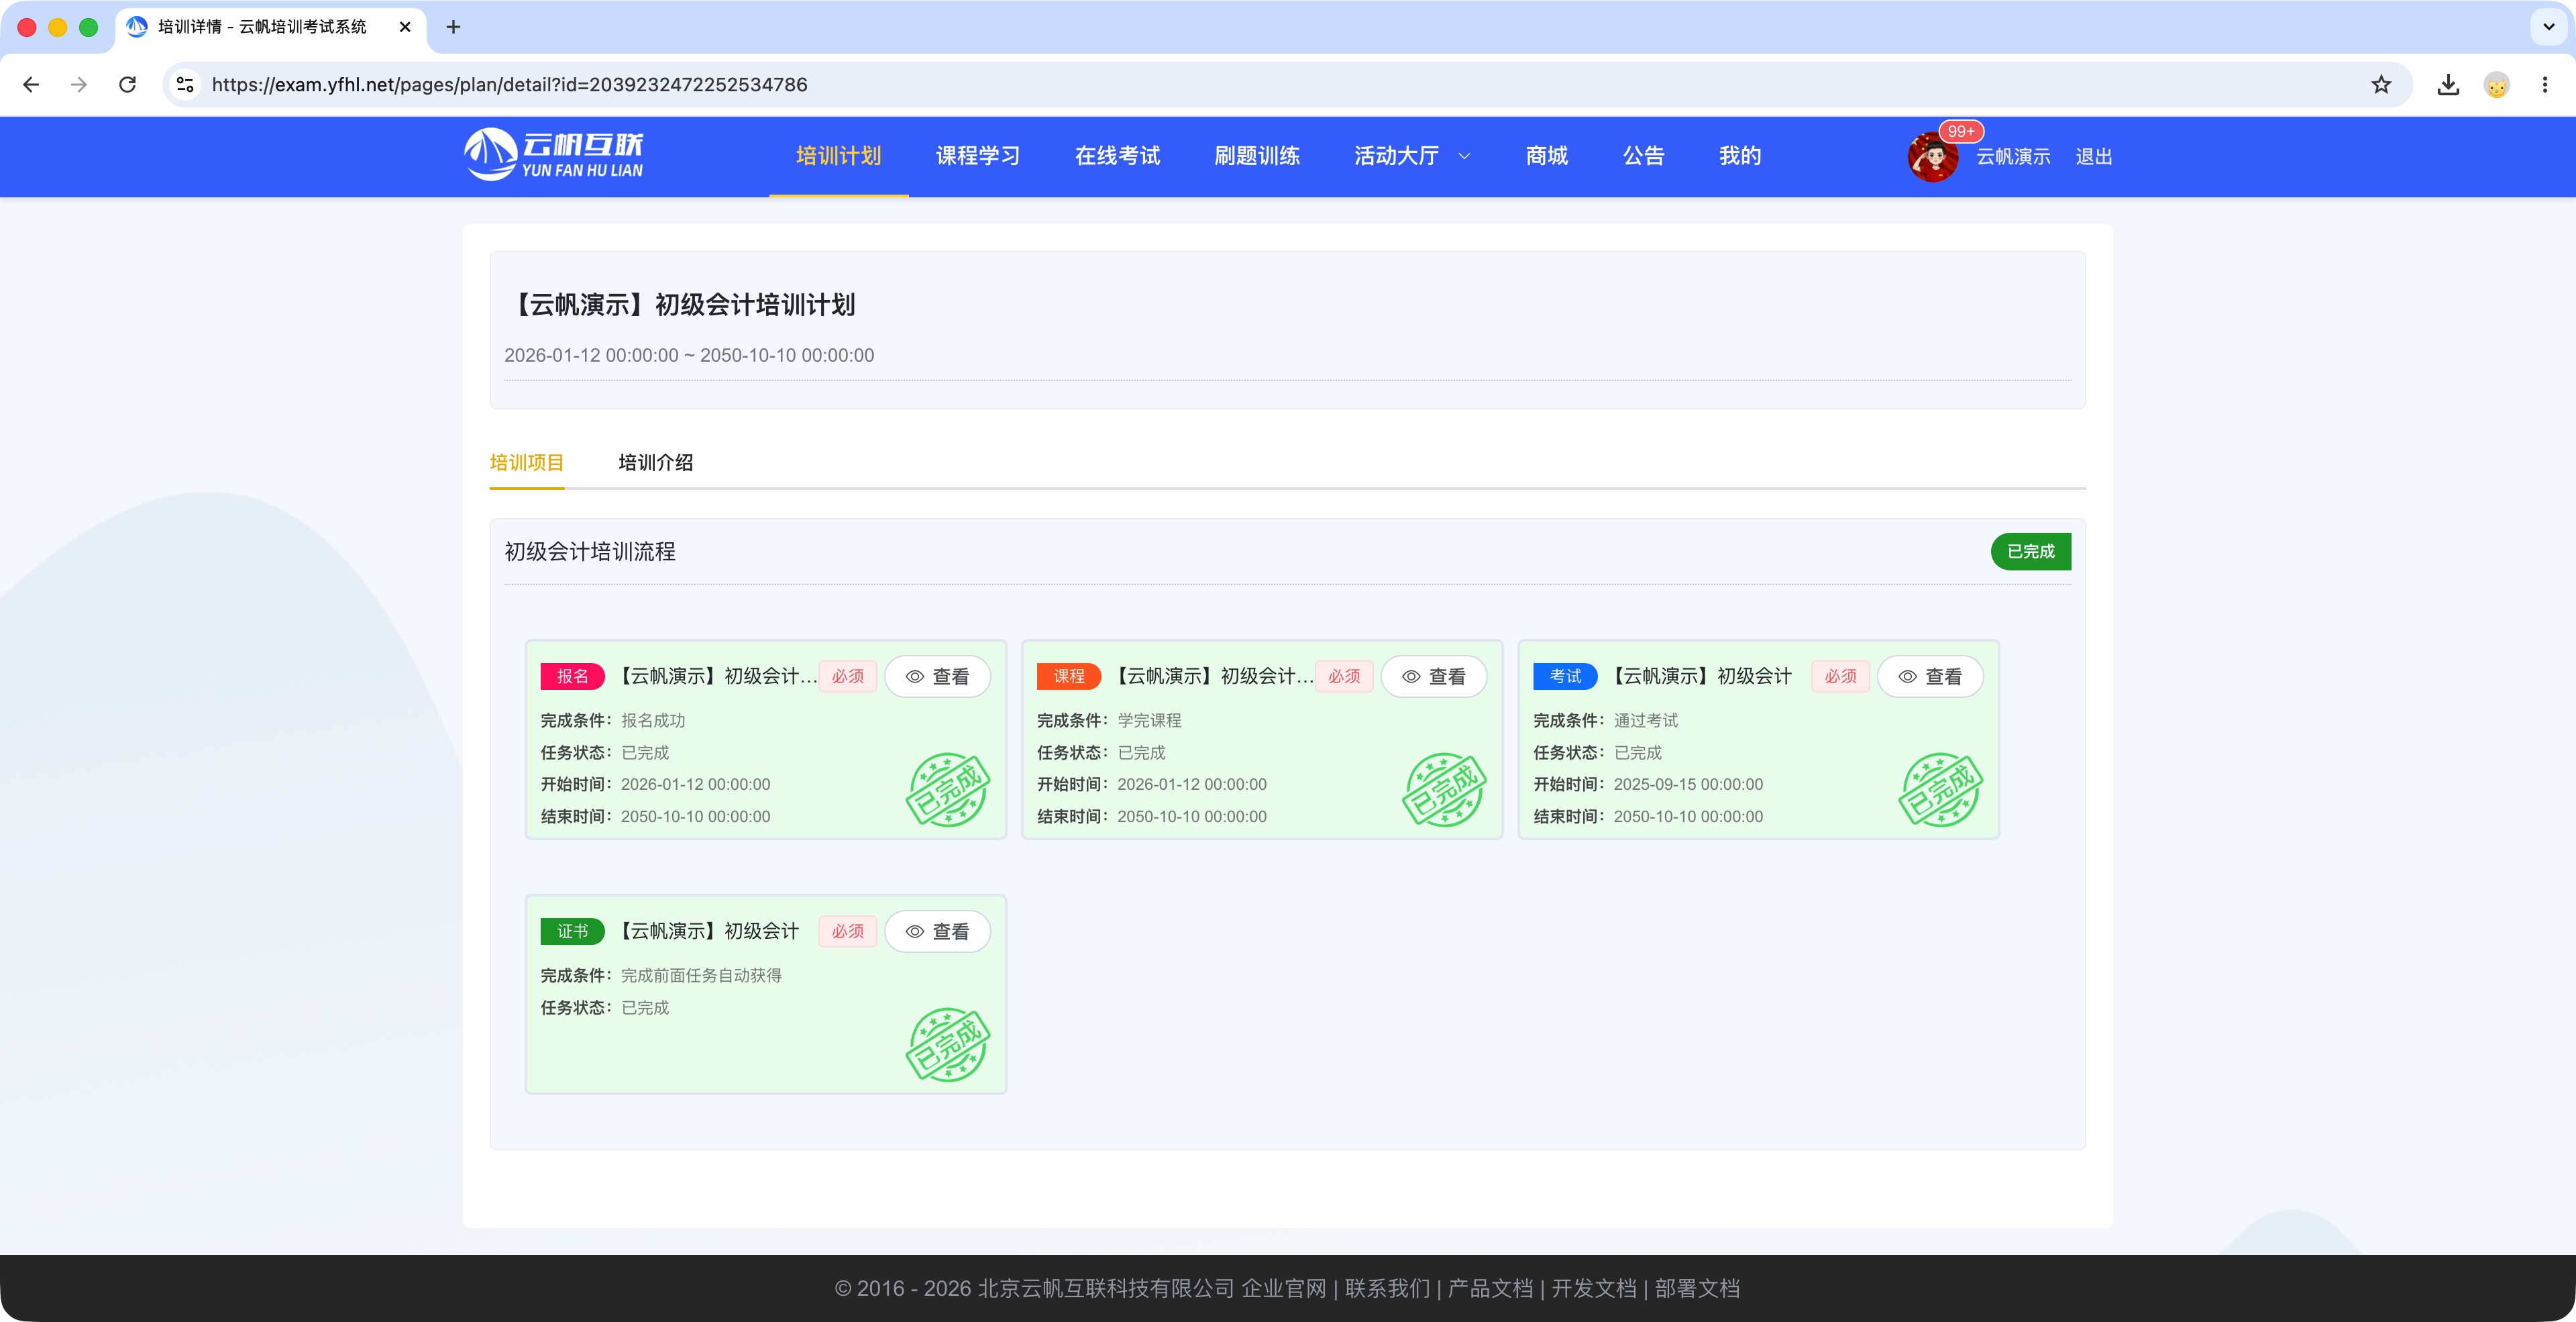The width and height of the screenshot is (2576, 1322).
Task: Click 已完成 stamp on 证书 card
Action: [947, 1044]
